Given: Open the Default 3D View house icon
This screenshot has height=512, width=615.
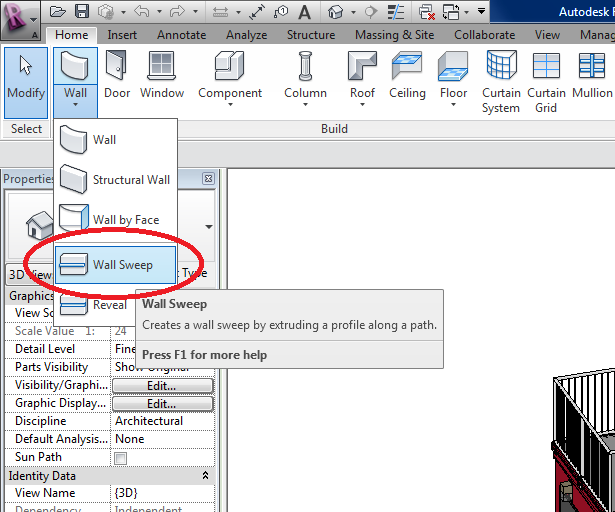Looking at the screenshot, I should 335,12.
